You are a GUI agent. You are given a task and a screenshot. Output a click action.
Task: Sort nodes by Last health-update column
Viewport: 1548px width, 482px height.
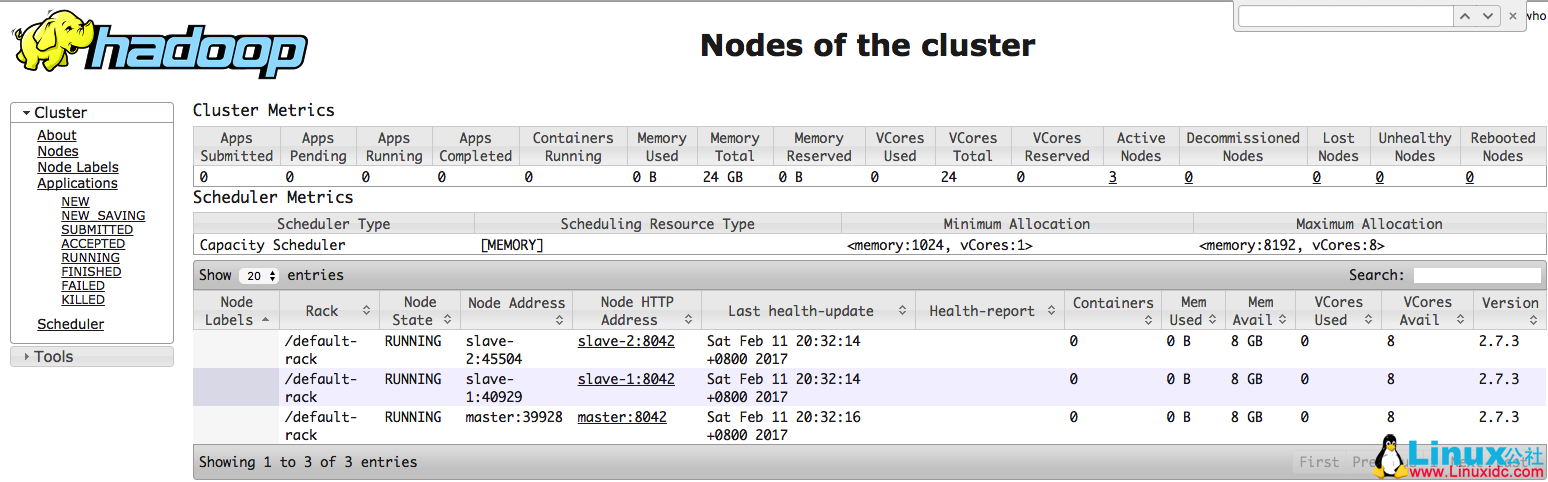tap(807, 311)
